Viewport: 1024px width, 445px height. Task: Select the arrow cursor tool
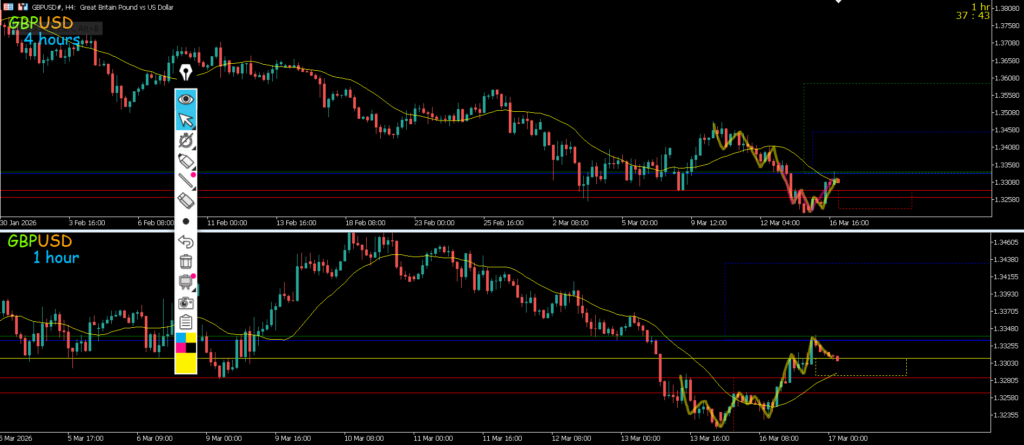coord(186,120)
